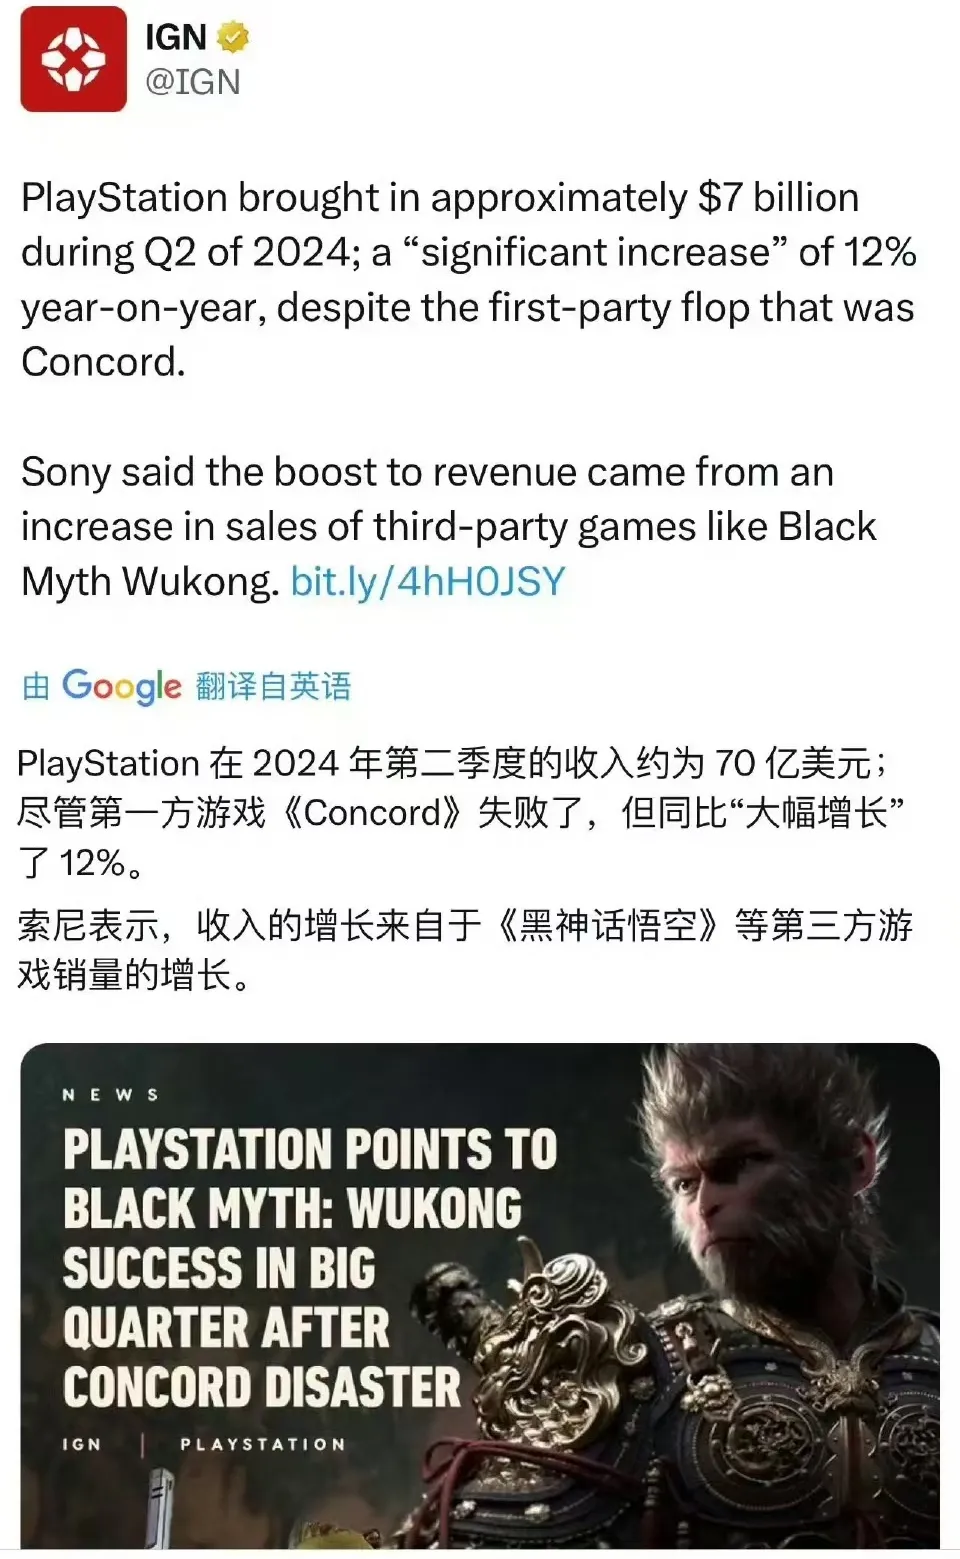Click the 翻译自英语 translation label
The image size is (960, 1559).
273,687
